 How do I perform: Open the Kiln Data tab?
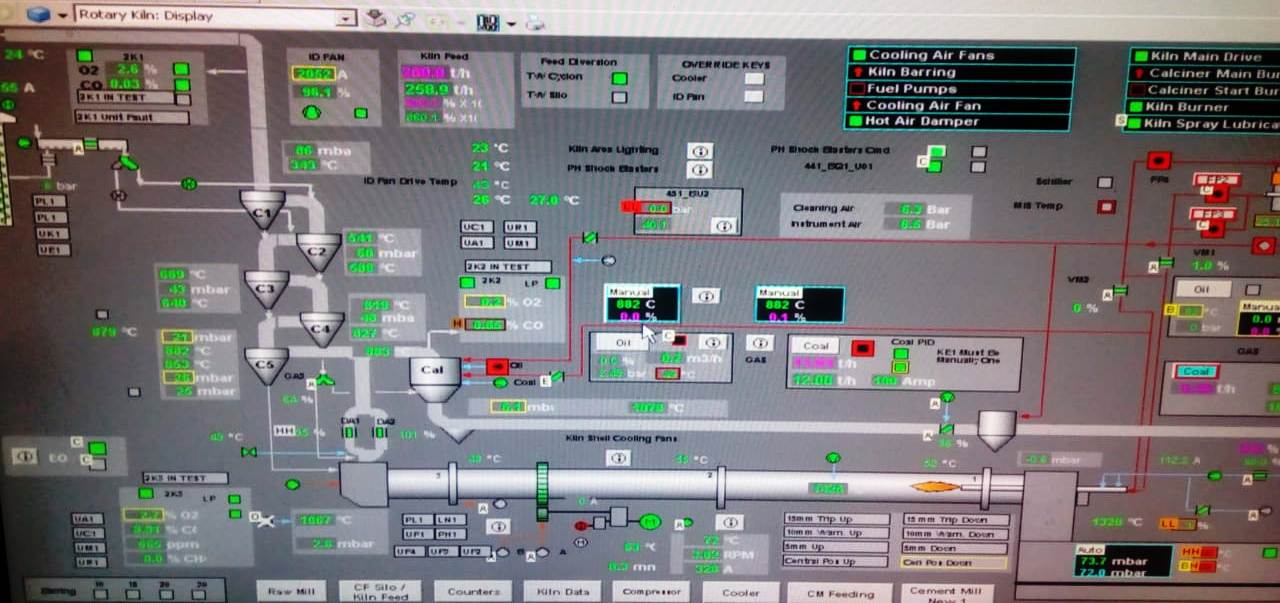click(563, 592)
